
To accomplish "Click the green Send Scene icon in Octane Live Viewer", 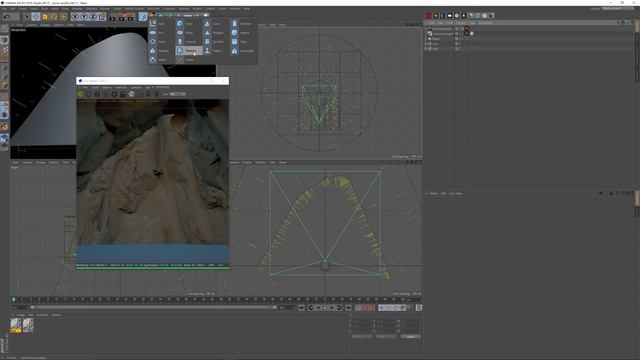I will coord(80,94).
